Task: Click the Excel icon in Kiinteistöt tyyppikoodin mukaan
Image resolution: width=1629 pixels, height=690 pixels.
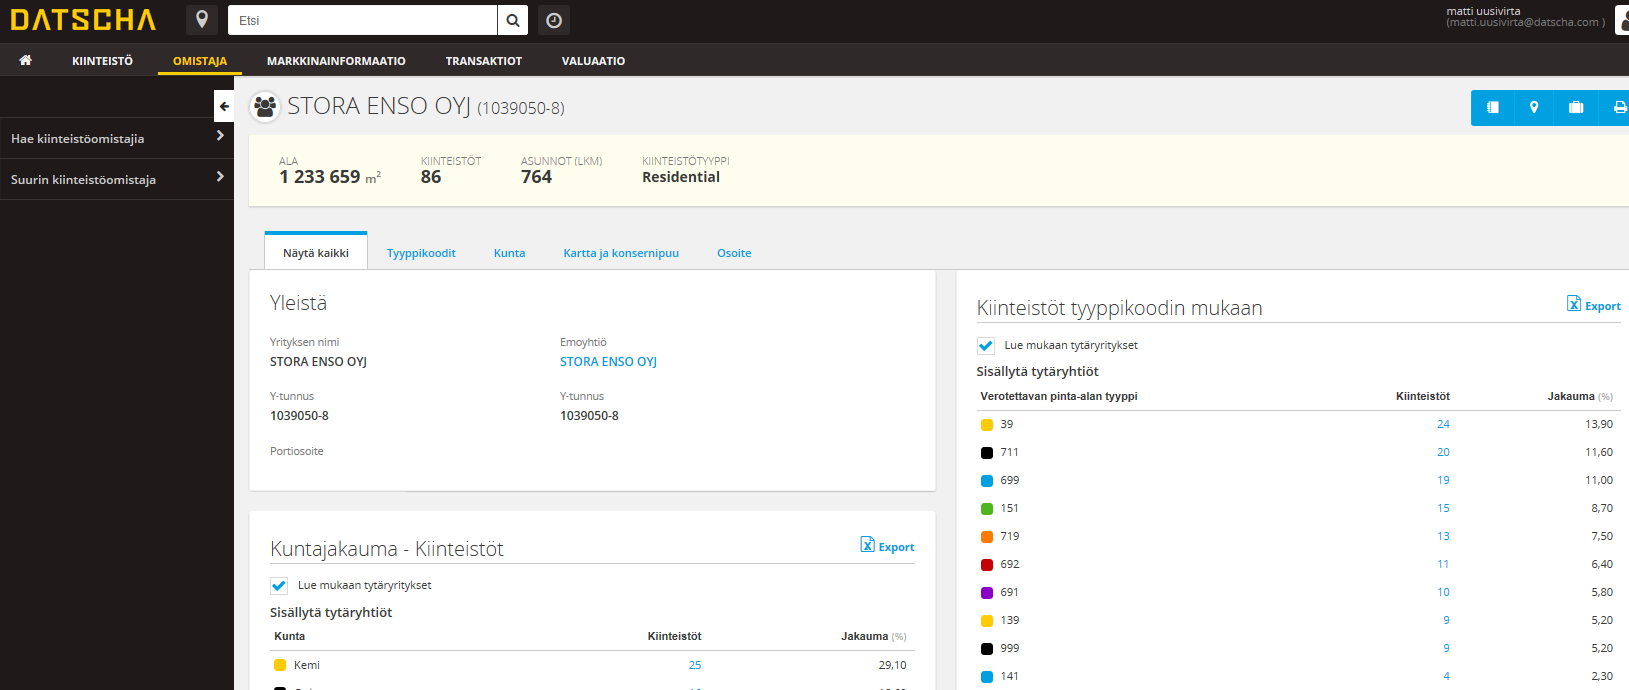Action: 1574,304
